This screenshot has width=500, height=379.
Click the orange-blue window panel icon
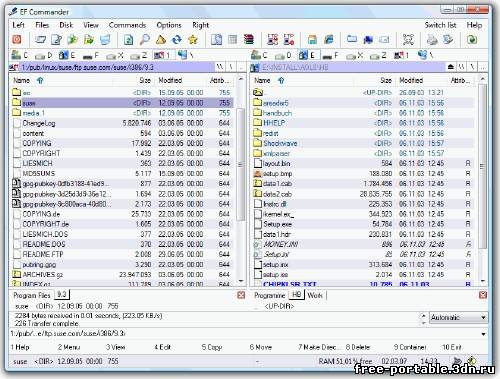point(312,40)
